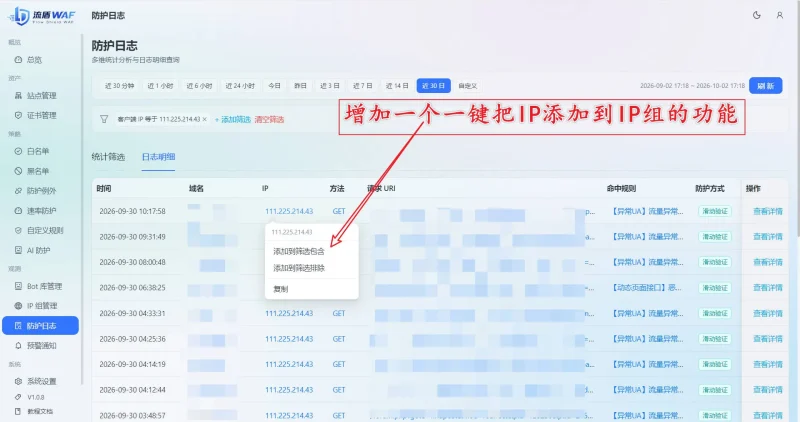Viewport: 800px width, 422px height.
Task: Click 清空筛选 link
Action: click(x=269, y=119)
